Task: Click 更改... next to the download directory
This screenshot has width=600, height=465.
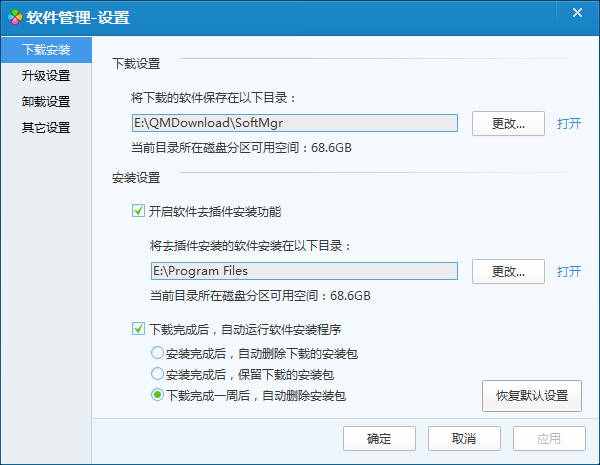Action: (508, 124)
